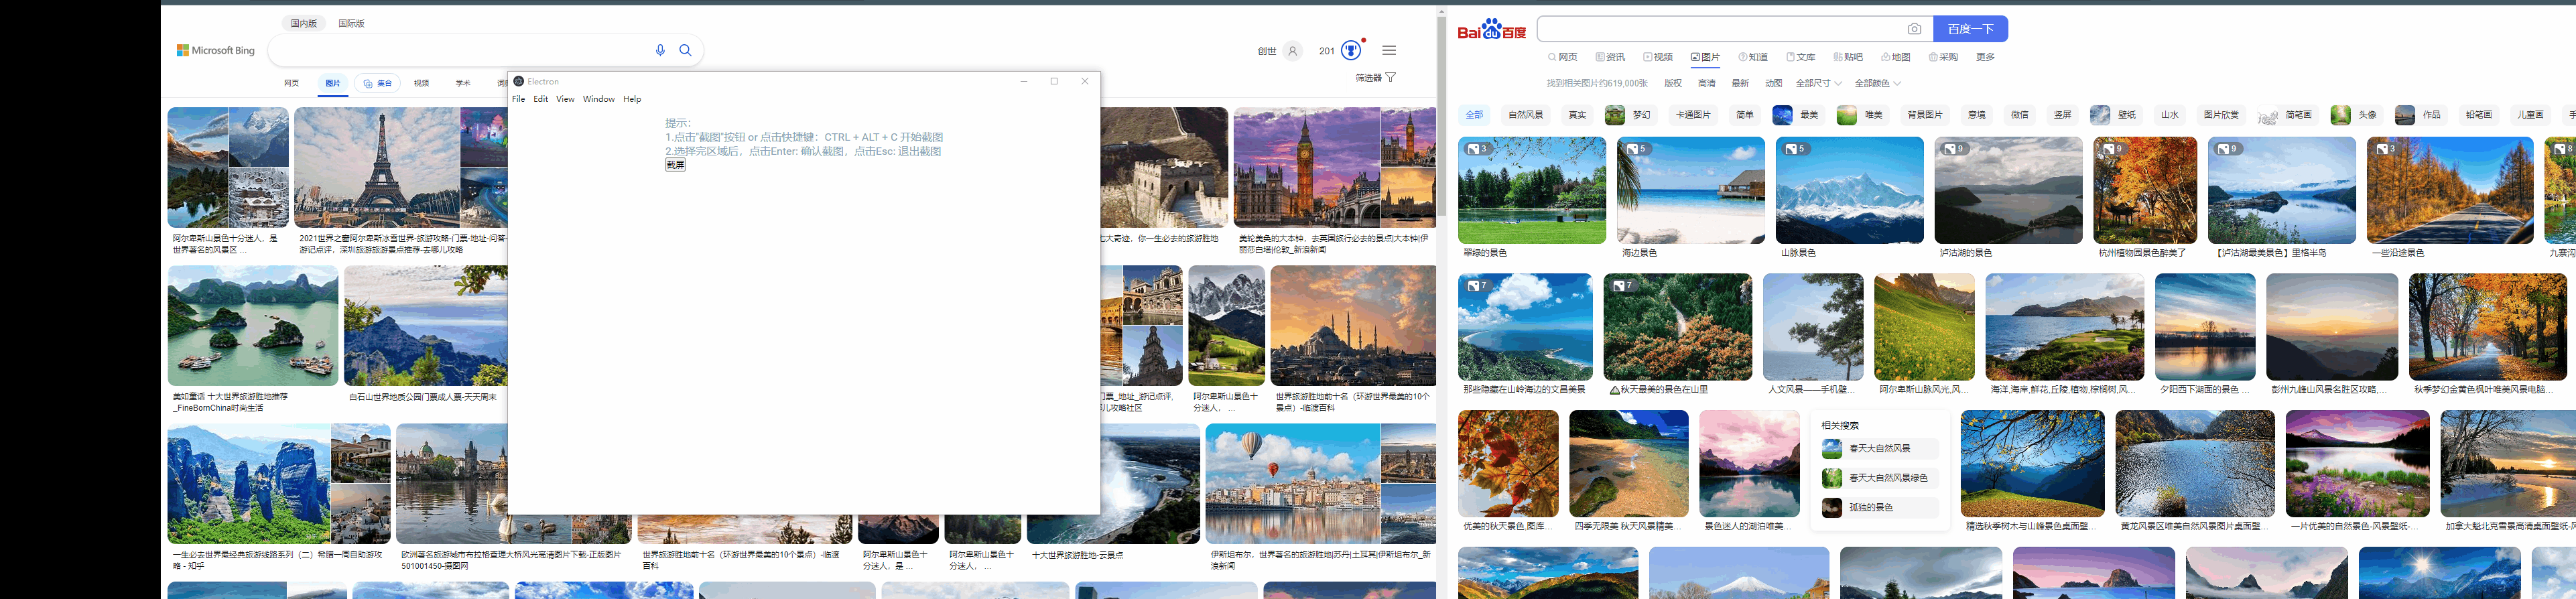Open the Baidu 地图 tab
This screenshot has width=2576, height=599.
tap(1896, 57)
